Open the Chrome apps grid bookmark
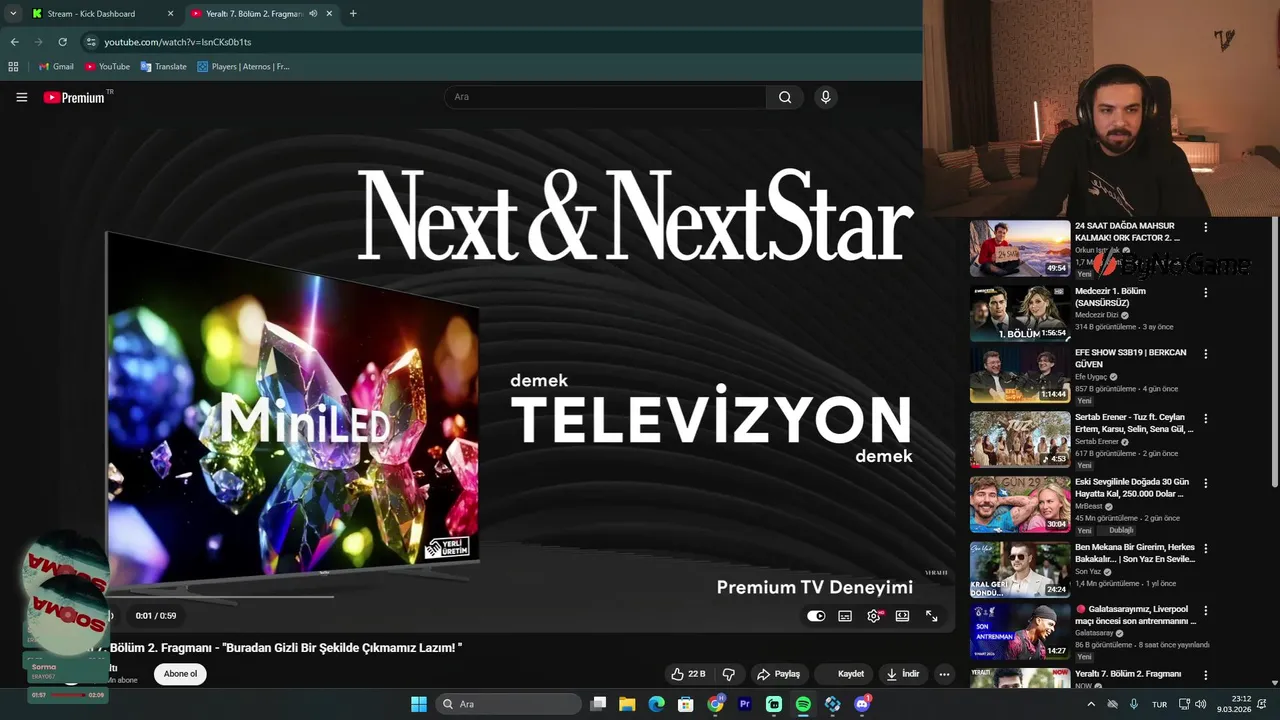Image resolution: width=1280 pixels, height=720 pixels. click(13, 66)
